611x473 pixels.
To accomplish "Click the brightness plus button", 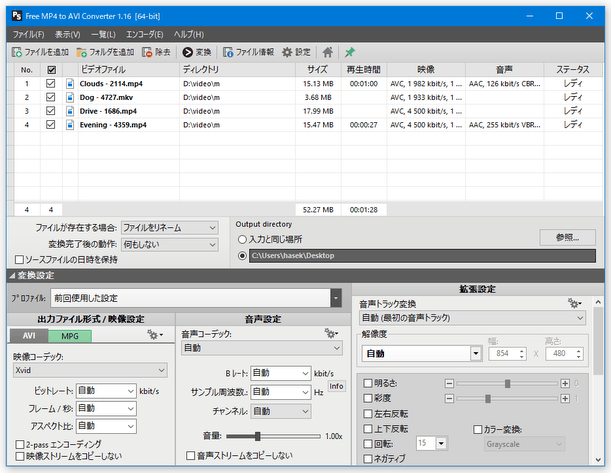I will coord(565,384).
